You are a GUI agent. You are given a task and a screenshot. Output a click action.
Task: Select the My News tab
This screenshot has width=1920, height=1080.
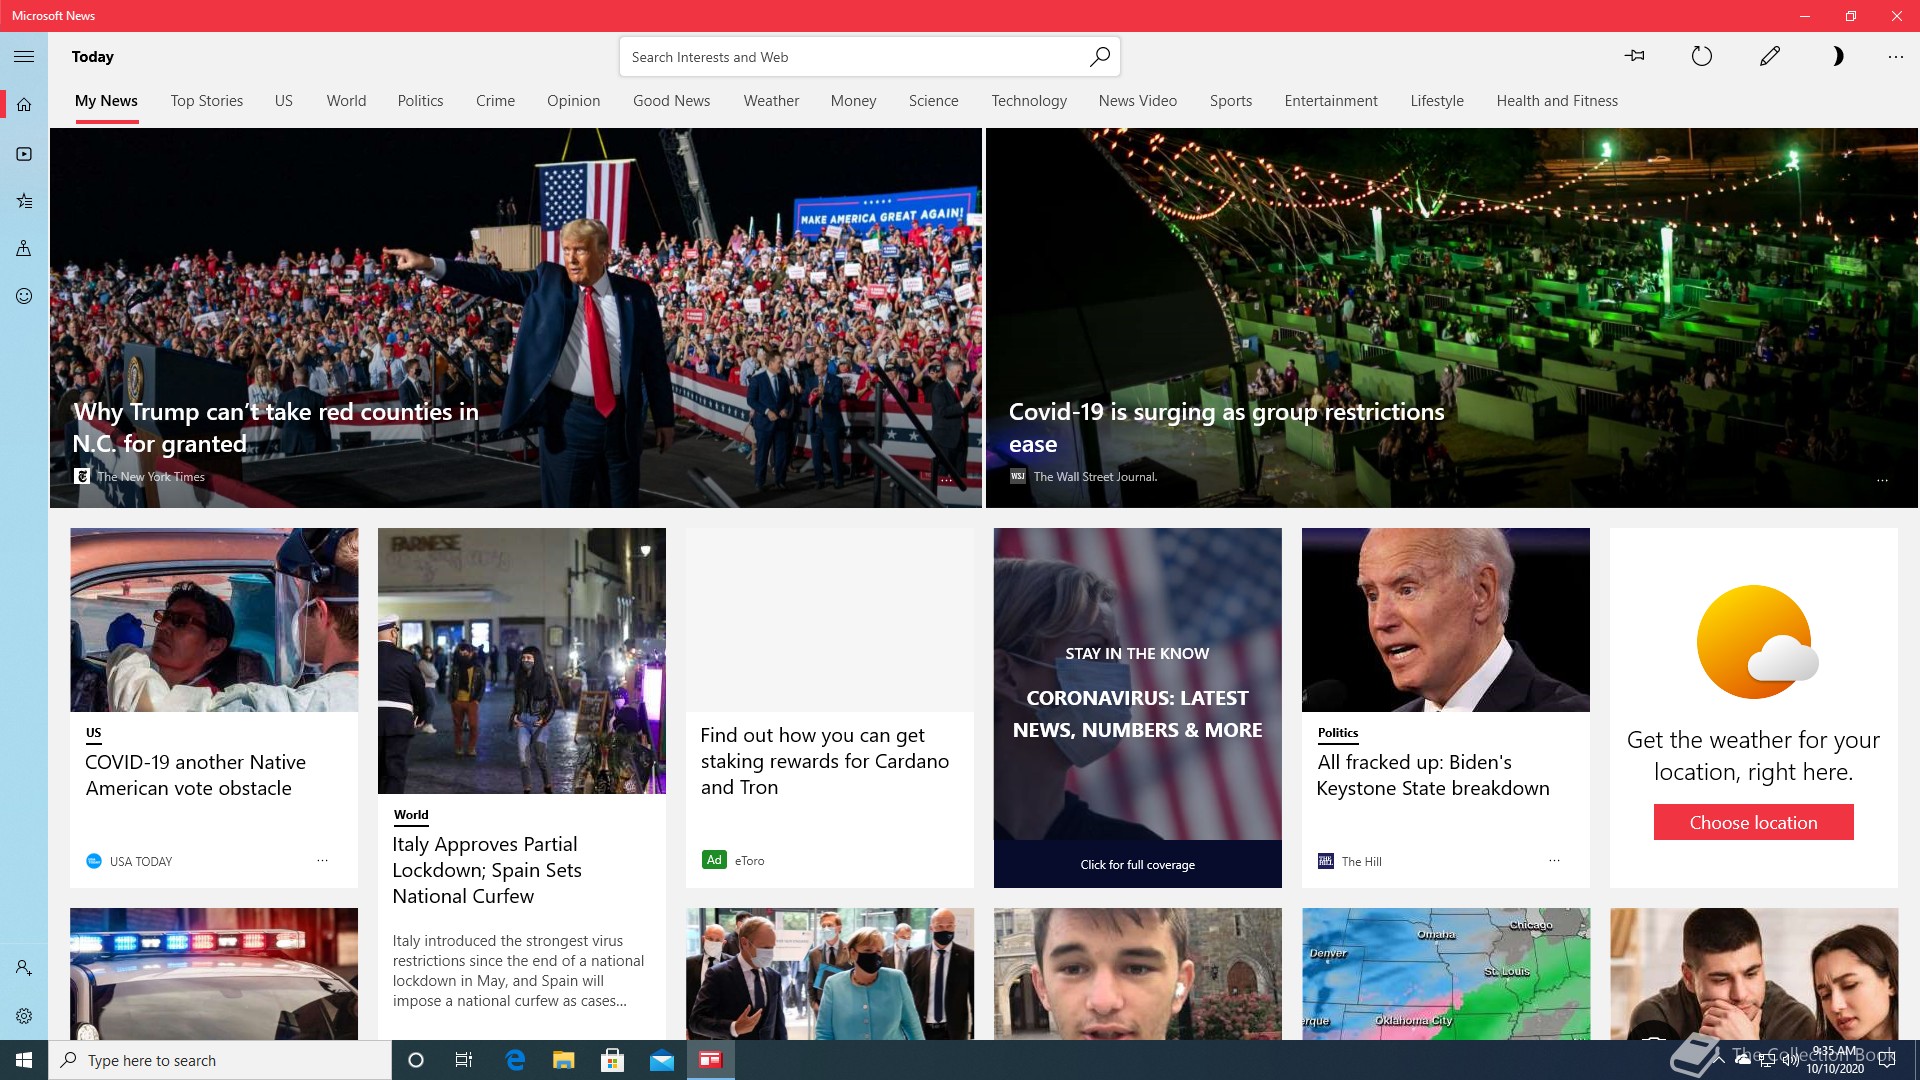click(106, 101)
